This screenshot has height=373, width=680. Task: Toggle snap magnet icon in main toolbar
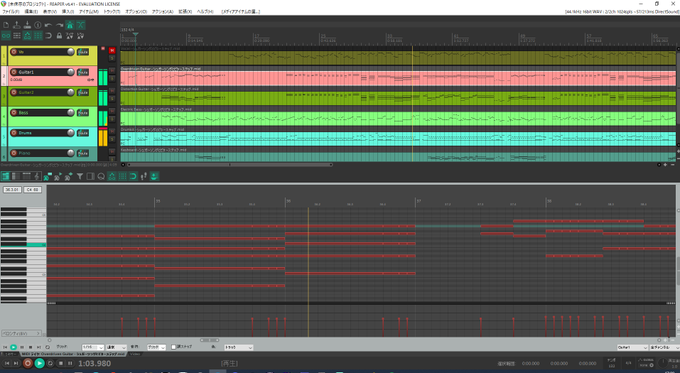point(49,36)
